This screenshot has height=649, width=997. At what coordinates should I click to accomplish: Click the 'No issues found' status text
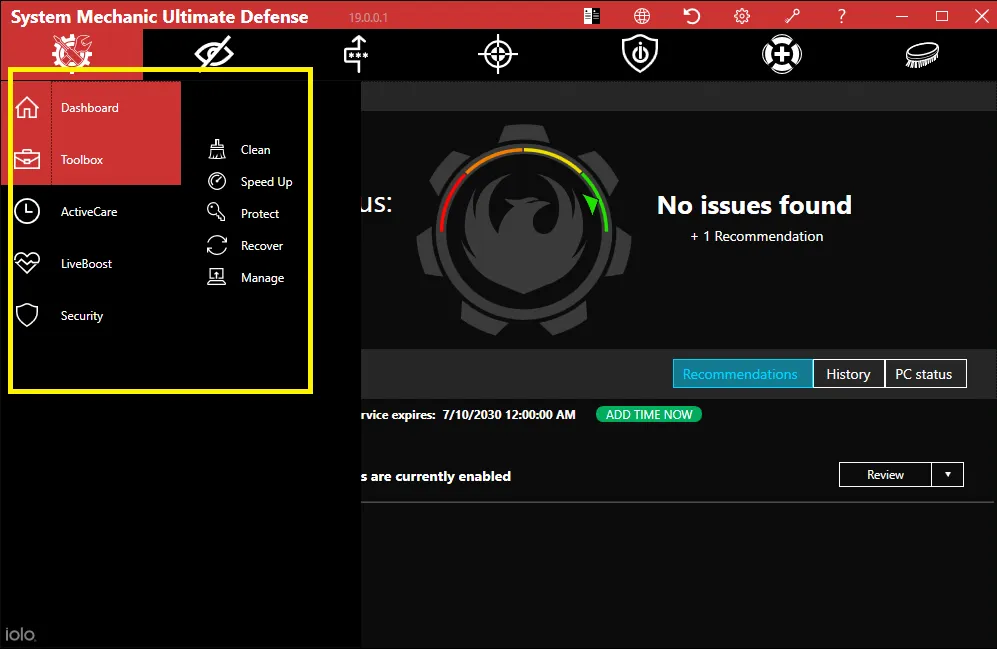coord(754,205)
